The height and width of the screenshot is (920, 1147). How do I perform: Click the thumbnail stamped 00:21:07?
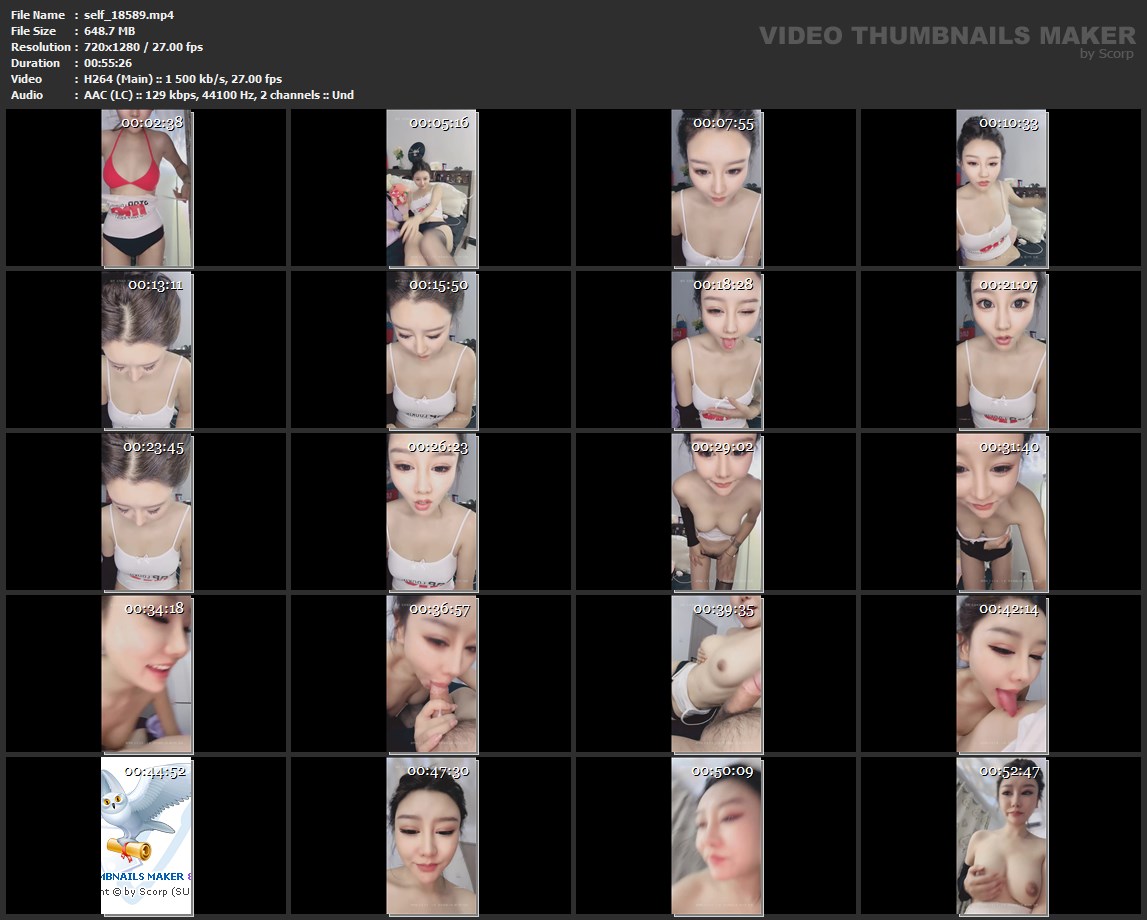[x=1002, y=349]
